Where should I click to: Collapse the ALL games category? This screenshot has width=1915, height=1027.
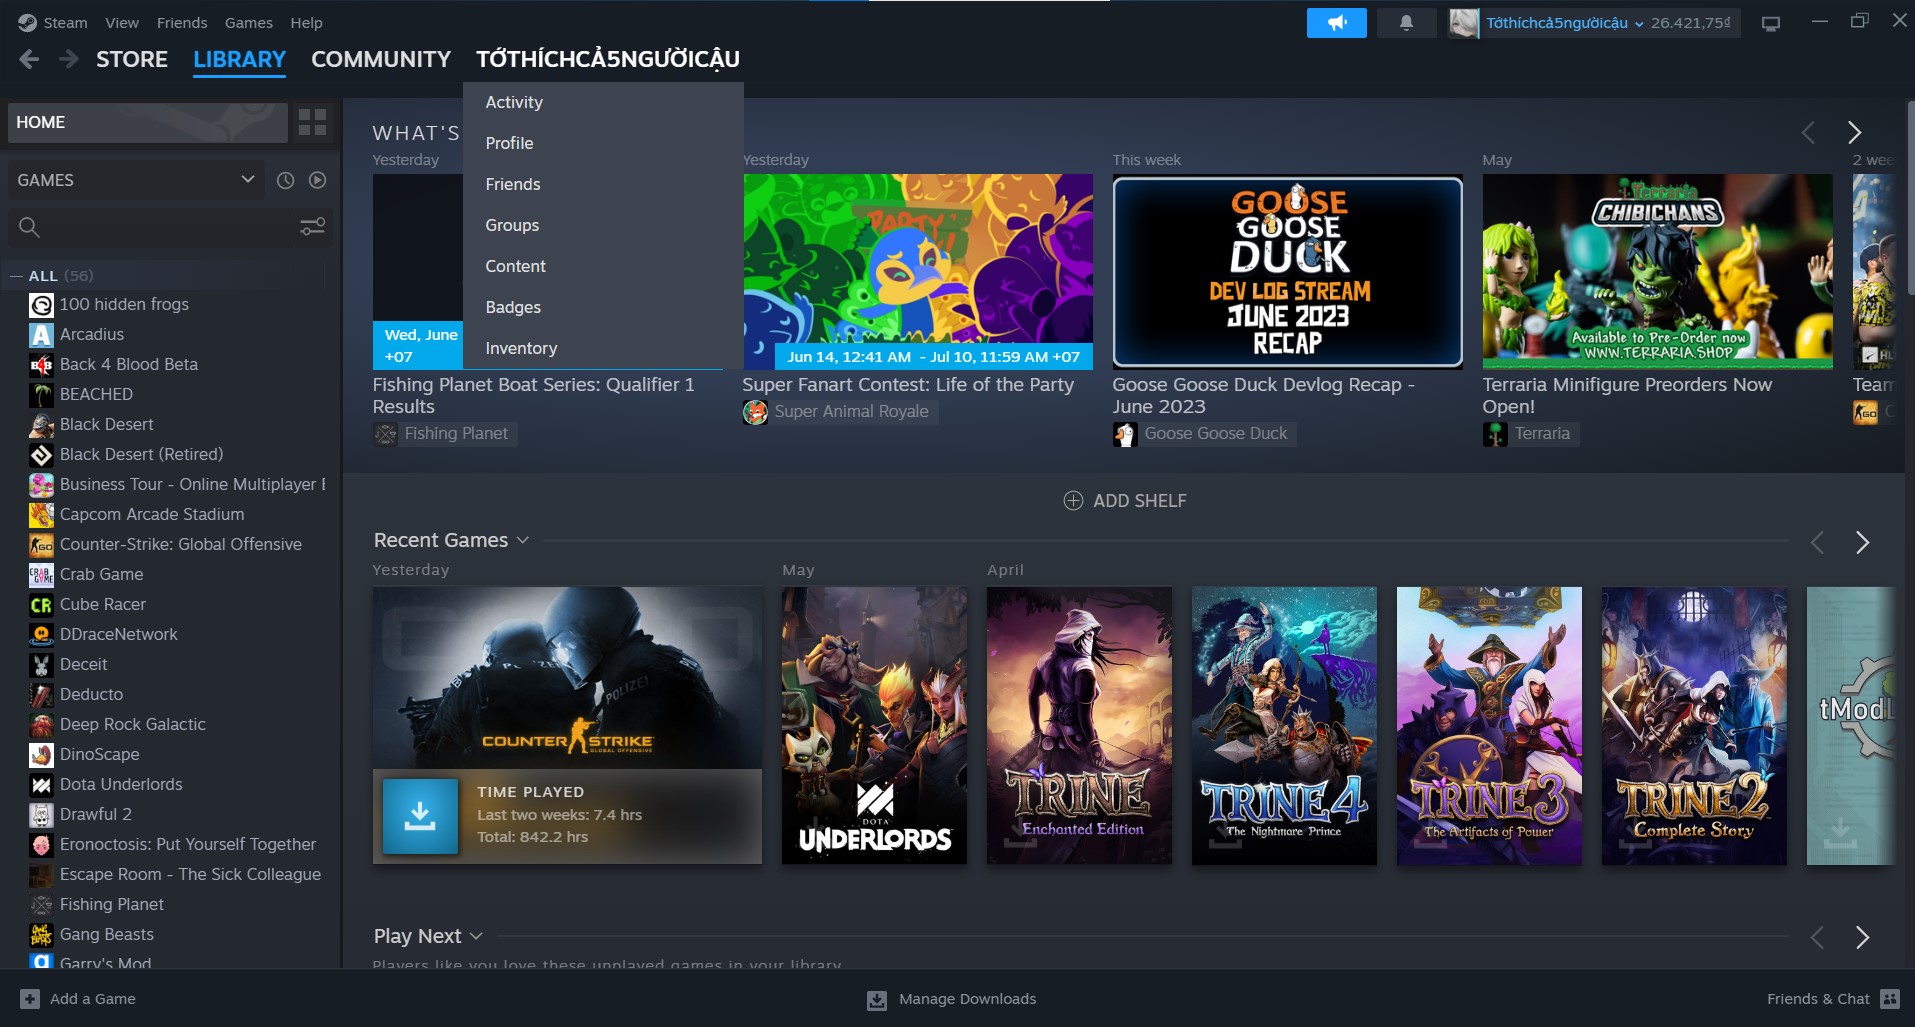[16, 276]
